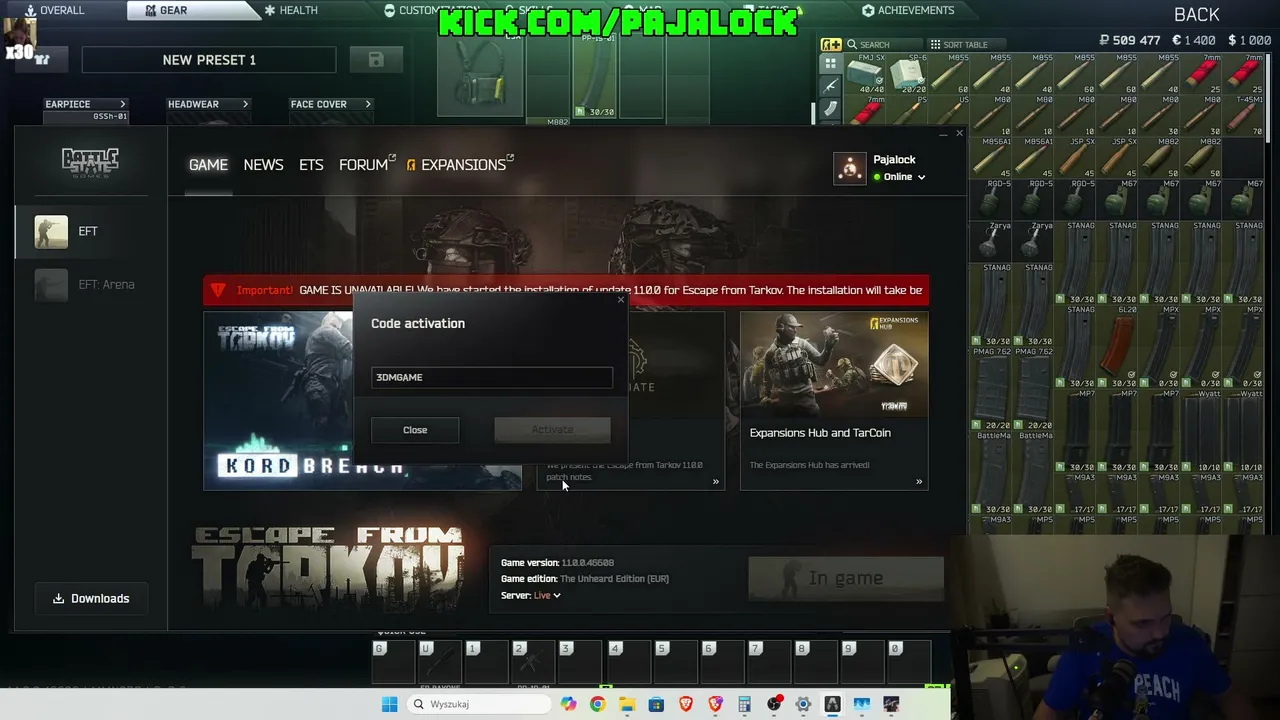Screen dimensions: 1280x720
Task: Click the Important update announcement banner
Action: pos(566,290)
